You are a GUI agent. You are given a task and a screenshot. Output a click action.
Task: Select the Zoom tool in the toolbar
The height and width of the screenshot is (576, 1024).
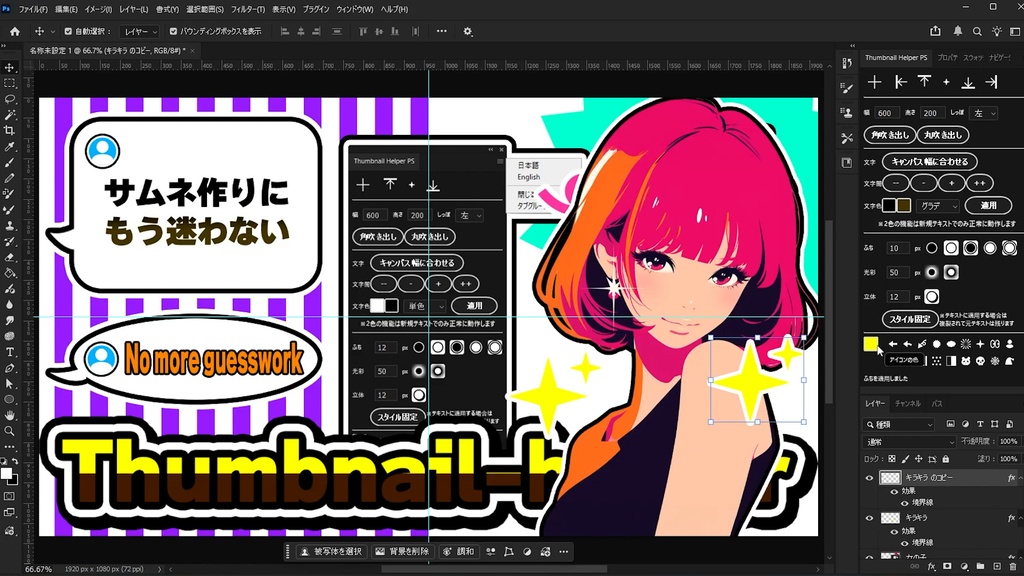pyautogui.click(x=9, y=431)
